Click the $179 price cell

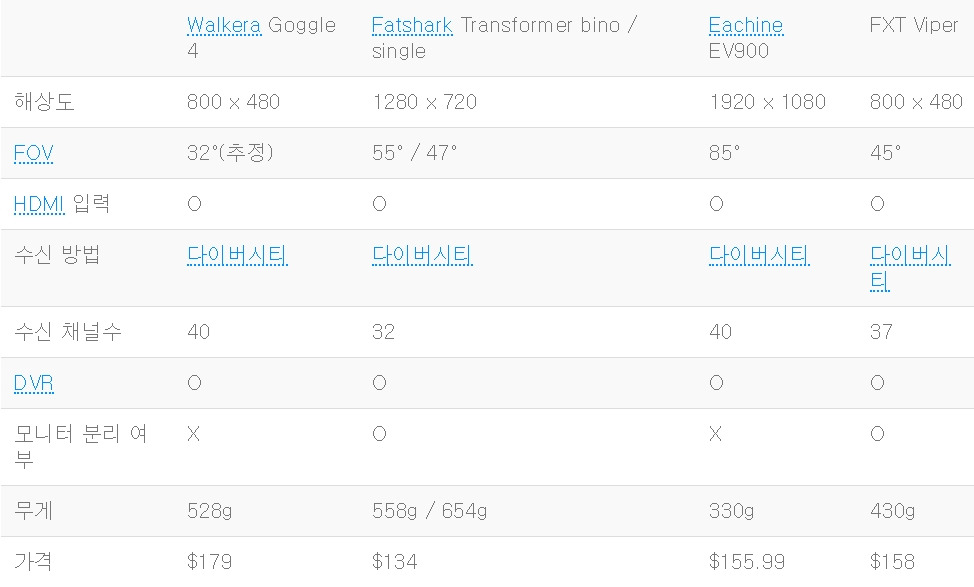pyautogui.click(x=209, y=561)
